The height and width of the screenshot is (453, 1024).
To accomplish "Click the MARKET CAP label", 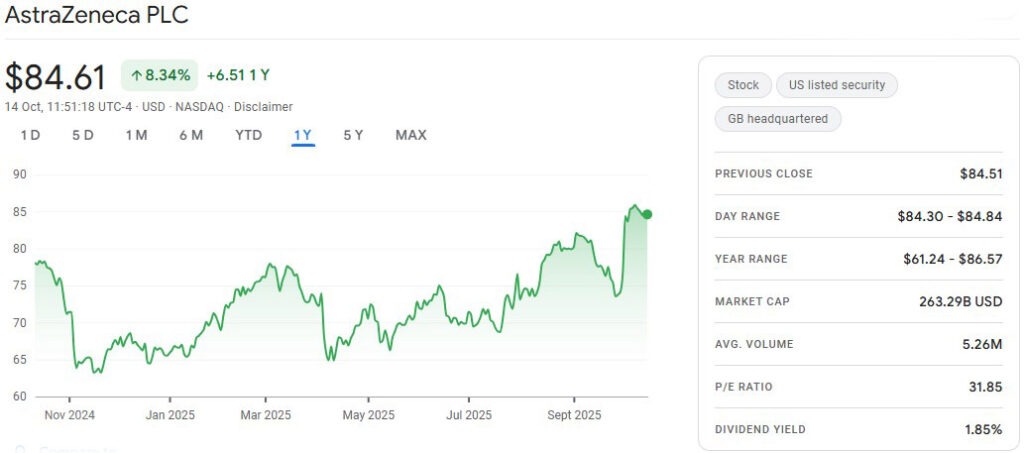I will click(752, 302).
